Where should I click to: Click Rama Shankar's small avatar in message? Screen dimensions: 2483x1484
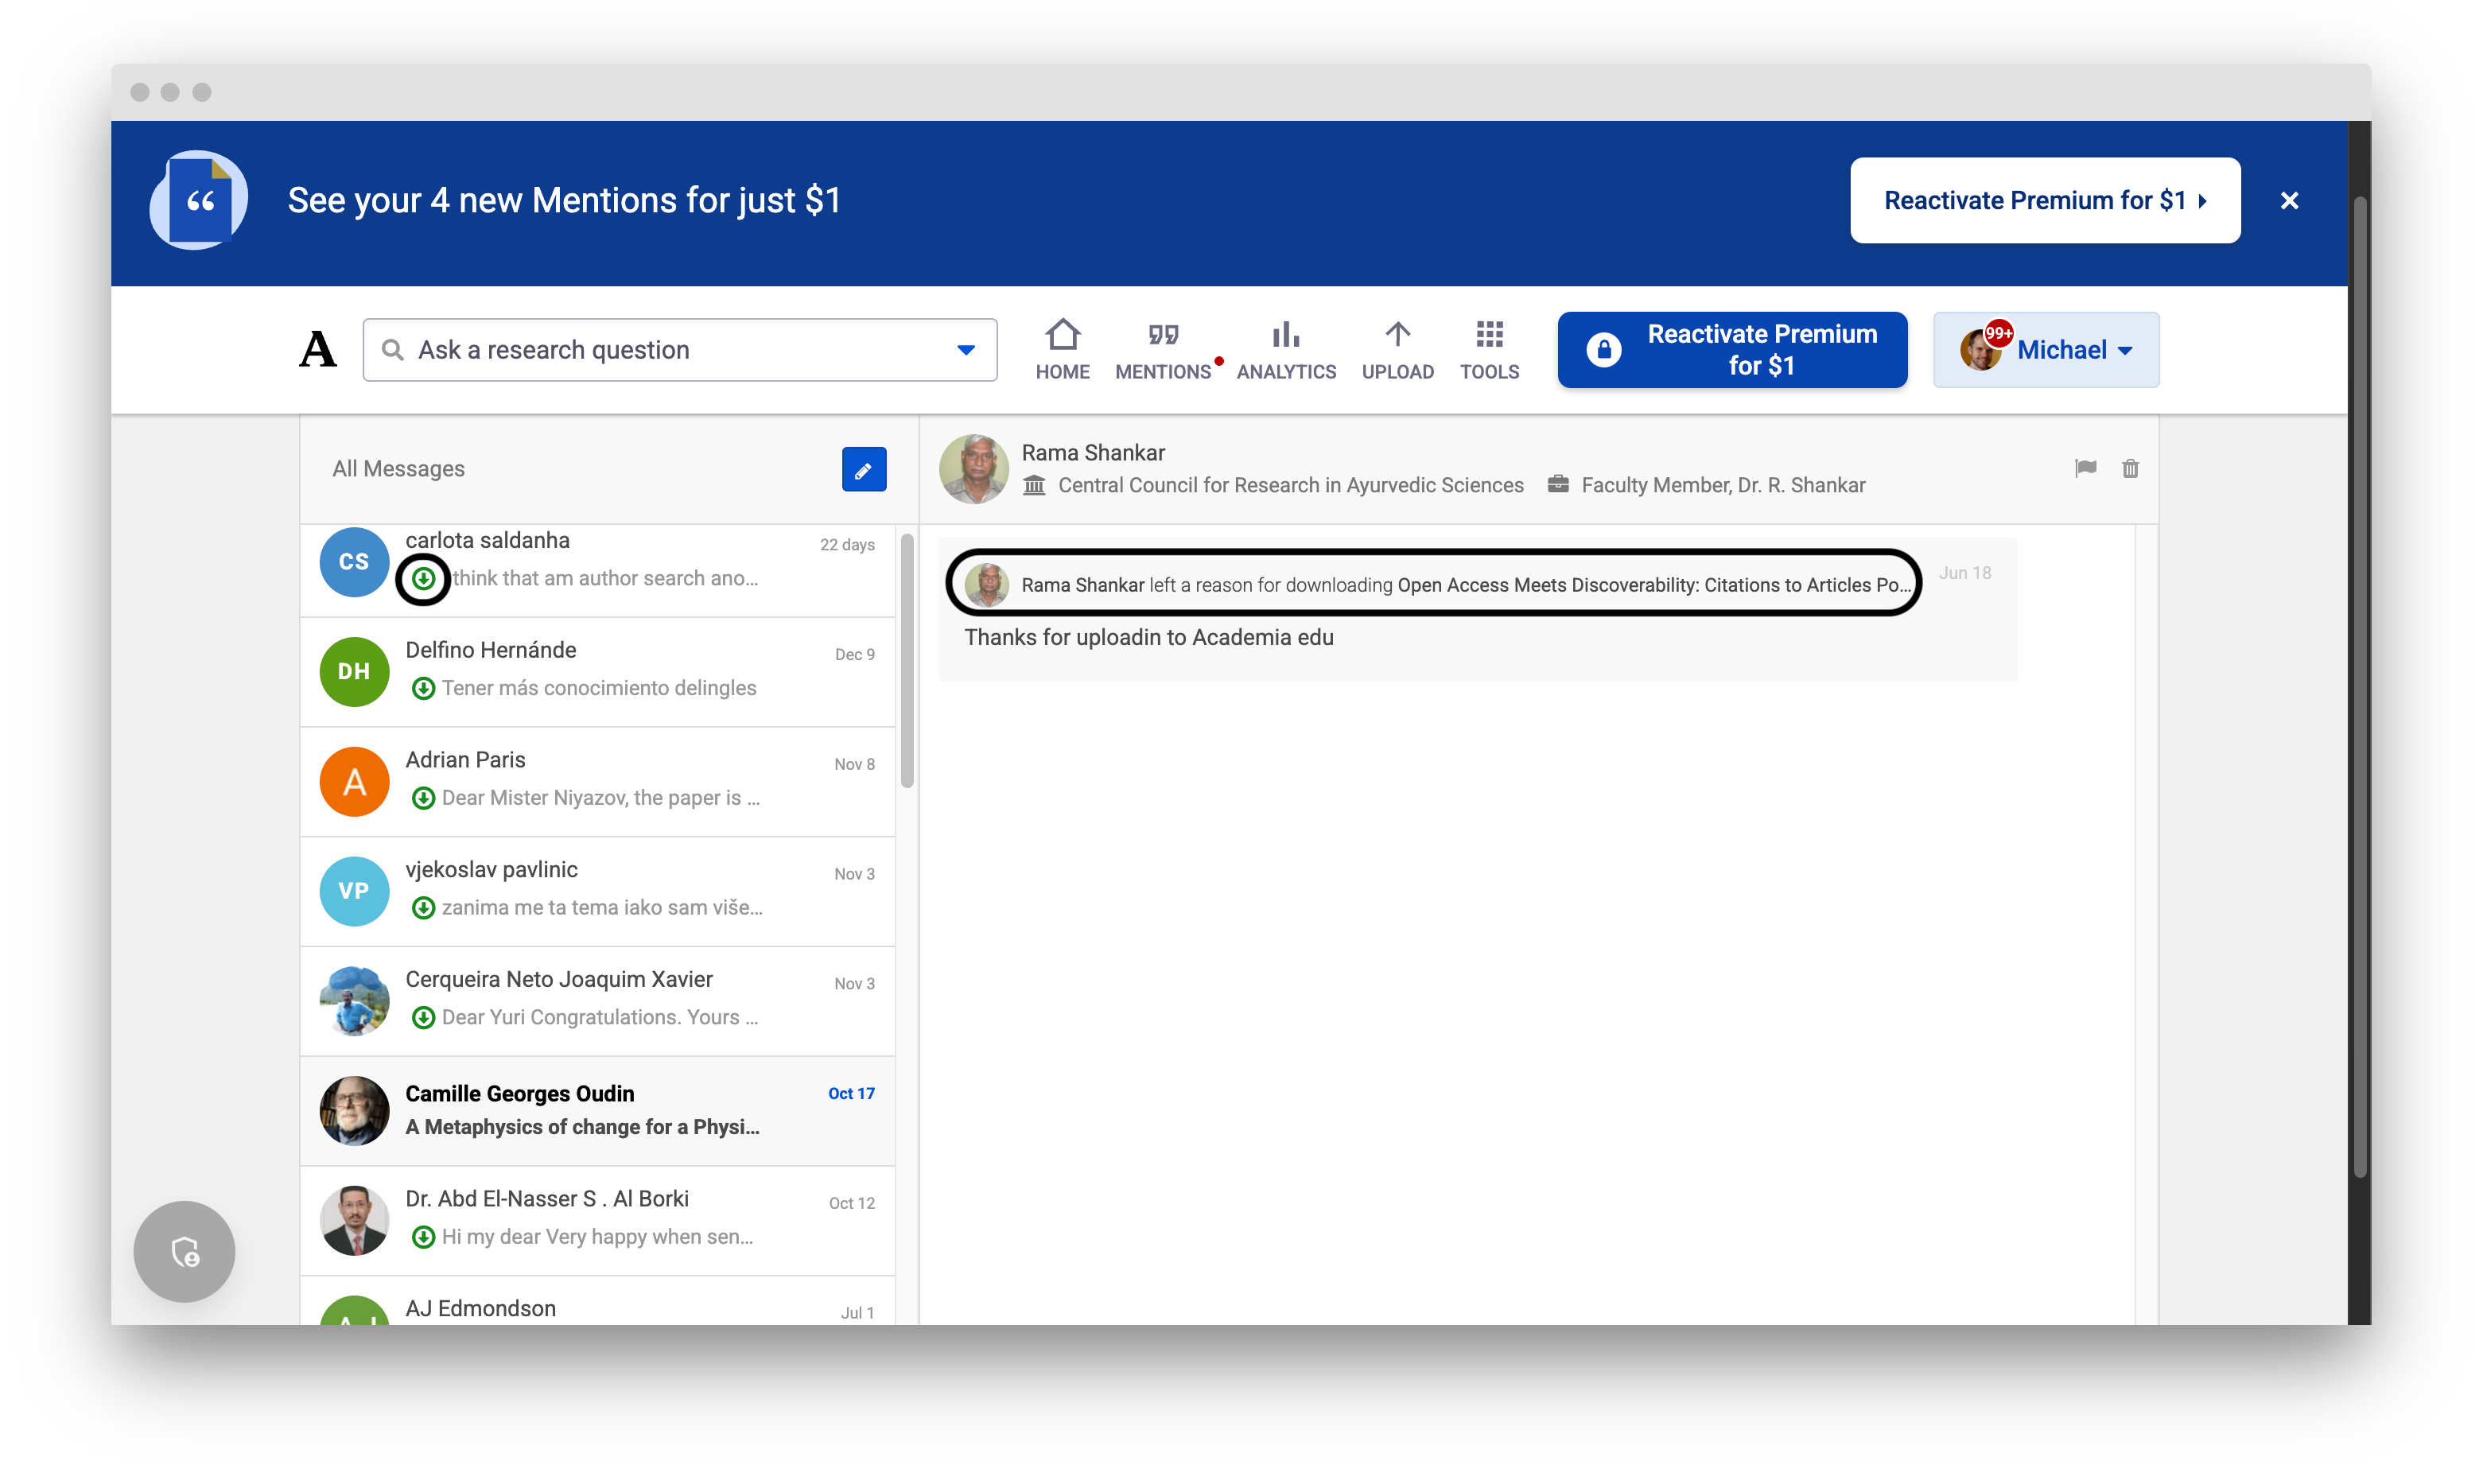[x=987, y=585]
